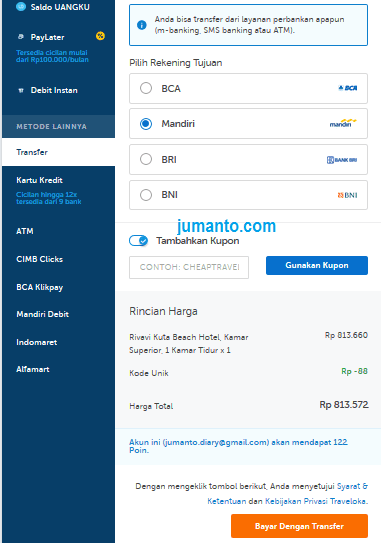Click the Mandiri label text
381x543 pixels.
click(178, 124)
